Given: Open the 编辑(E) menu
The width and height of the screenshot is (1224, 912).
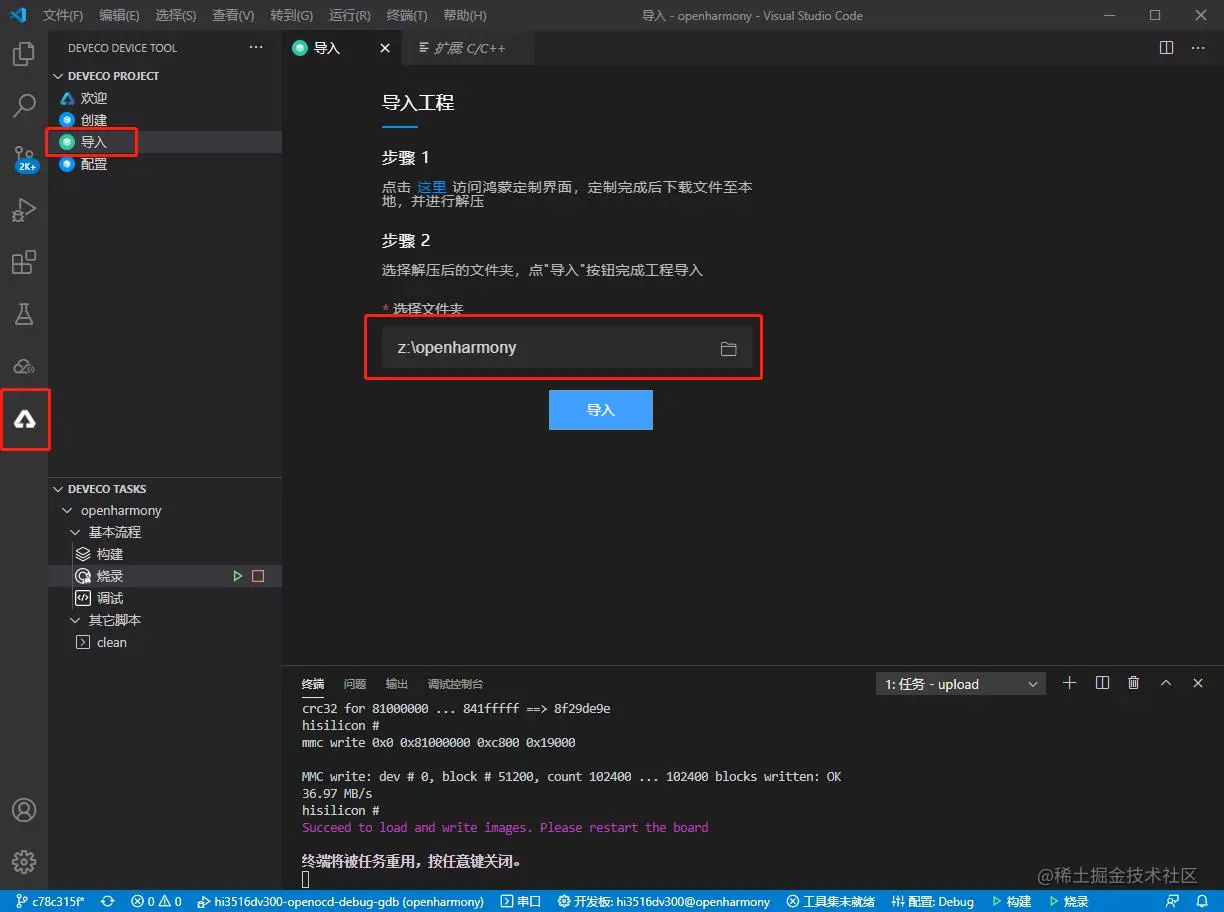Looking at the screenshot, I should pyautogui.click(x=120, y=15).
